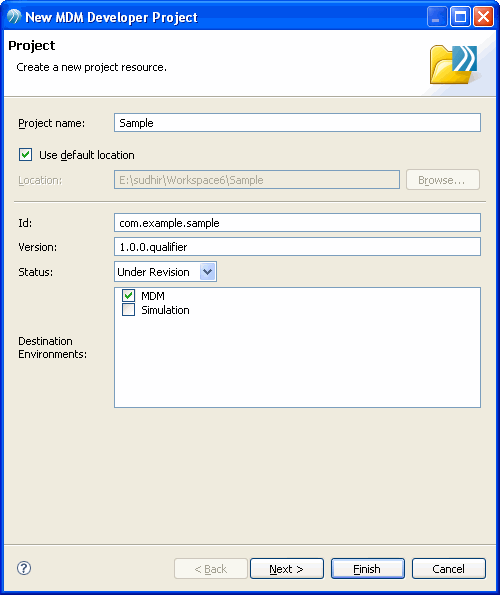
Task: Open the Status dropdown arrow
Action: pyautogui.click(x=208, y=272)
